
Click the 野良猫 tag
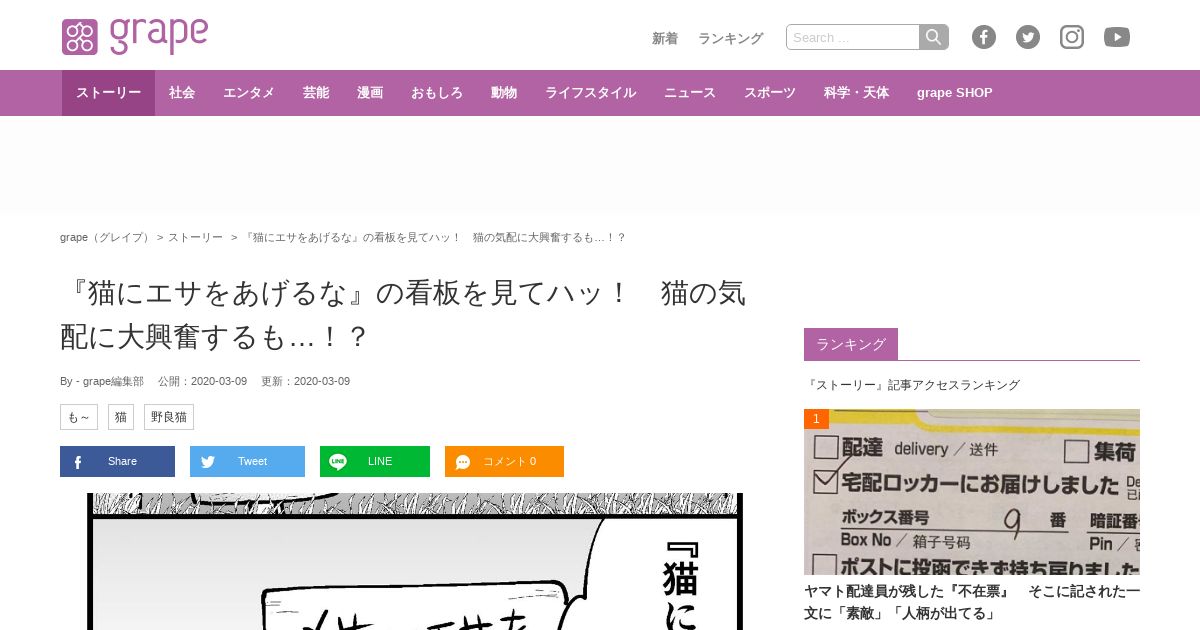click(x=169, y=417)
